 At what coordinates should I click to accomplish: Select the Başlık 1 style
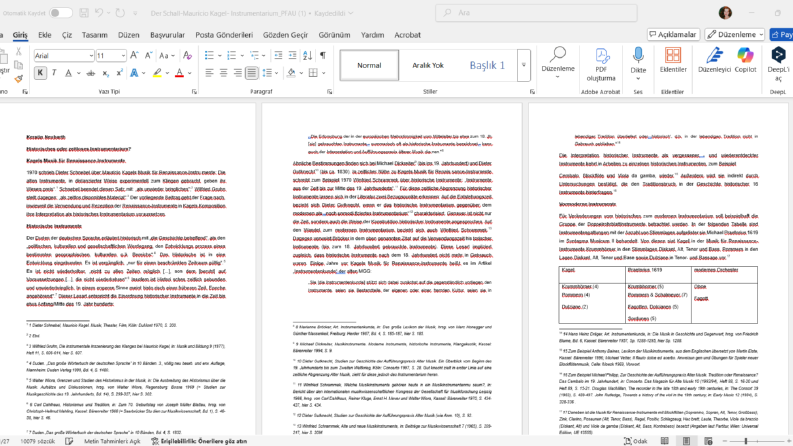[x=487, y=65]
